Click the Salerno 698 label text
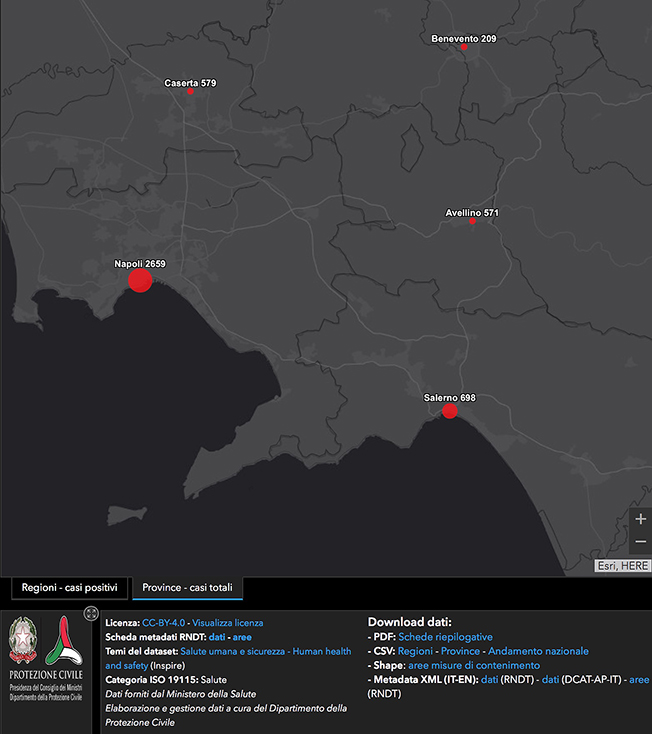 tap(449, 398)
